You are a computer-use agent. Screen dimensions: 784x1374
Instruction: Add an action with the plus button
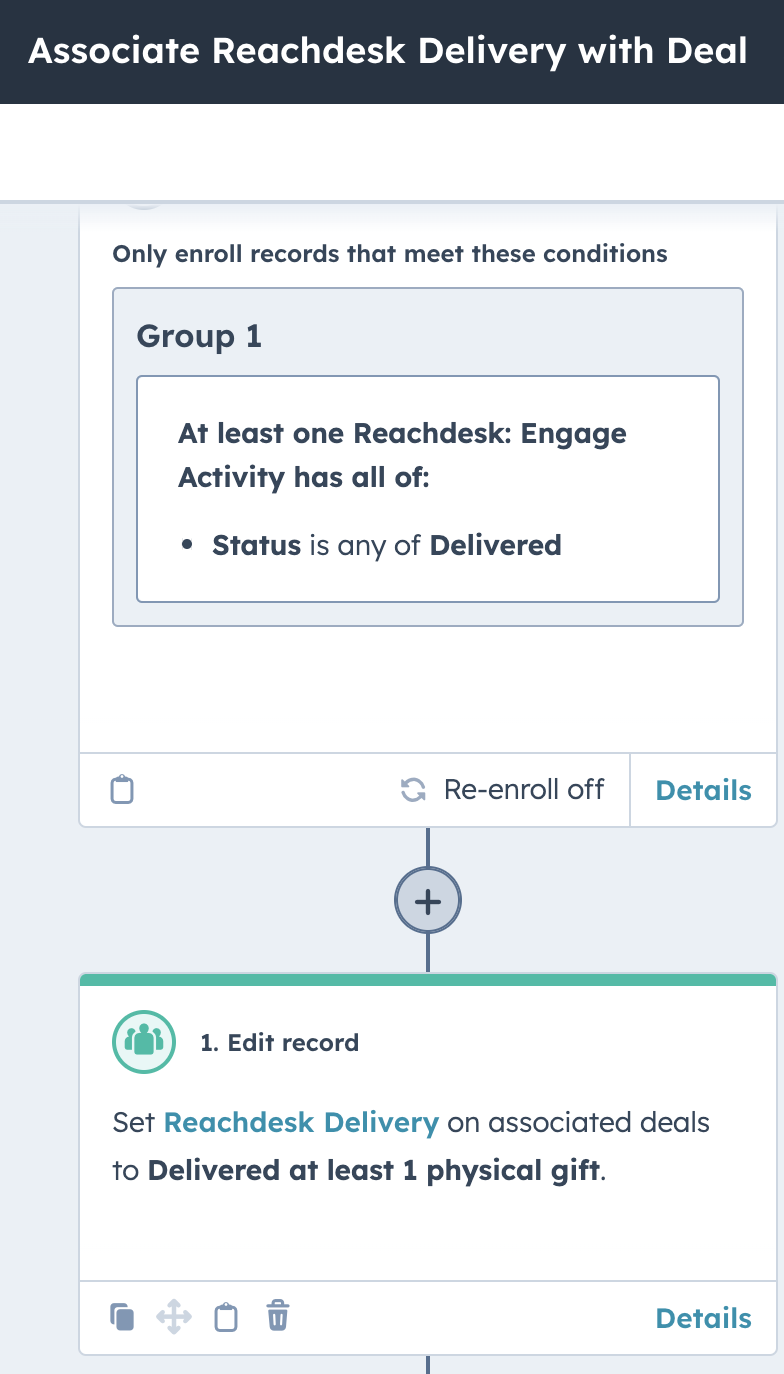428,901
